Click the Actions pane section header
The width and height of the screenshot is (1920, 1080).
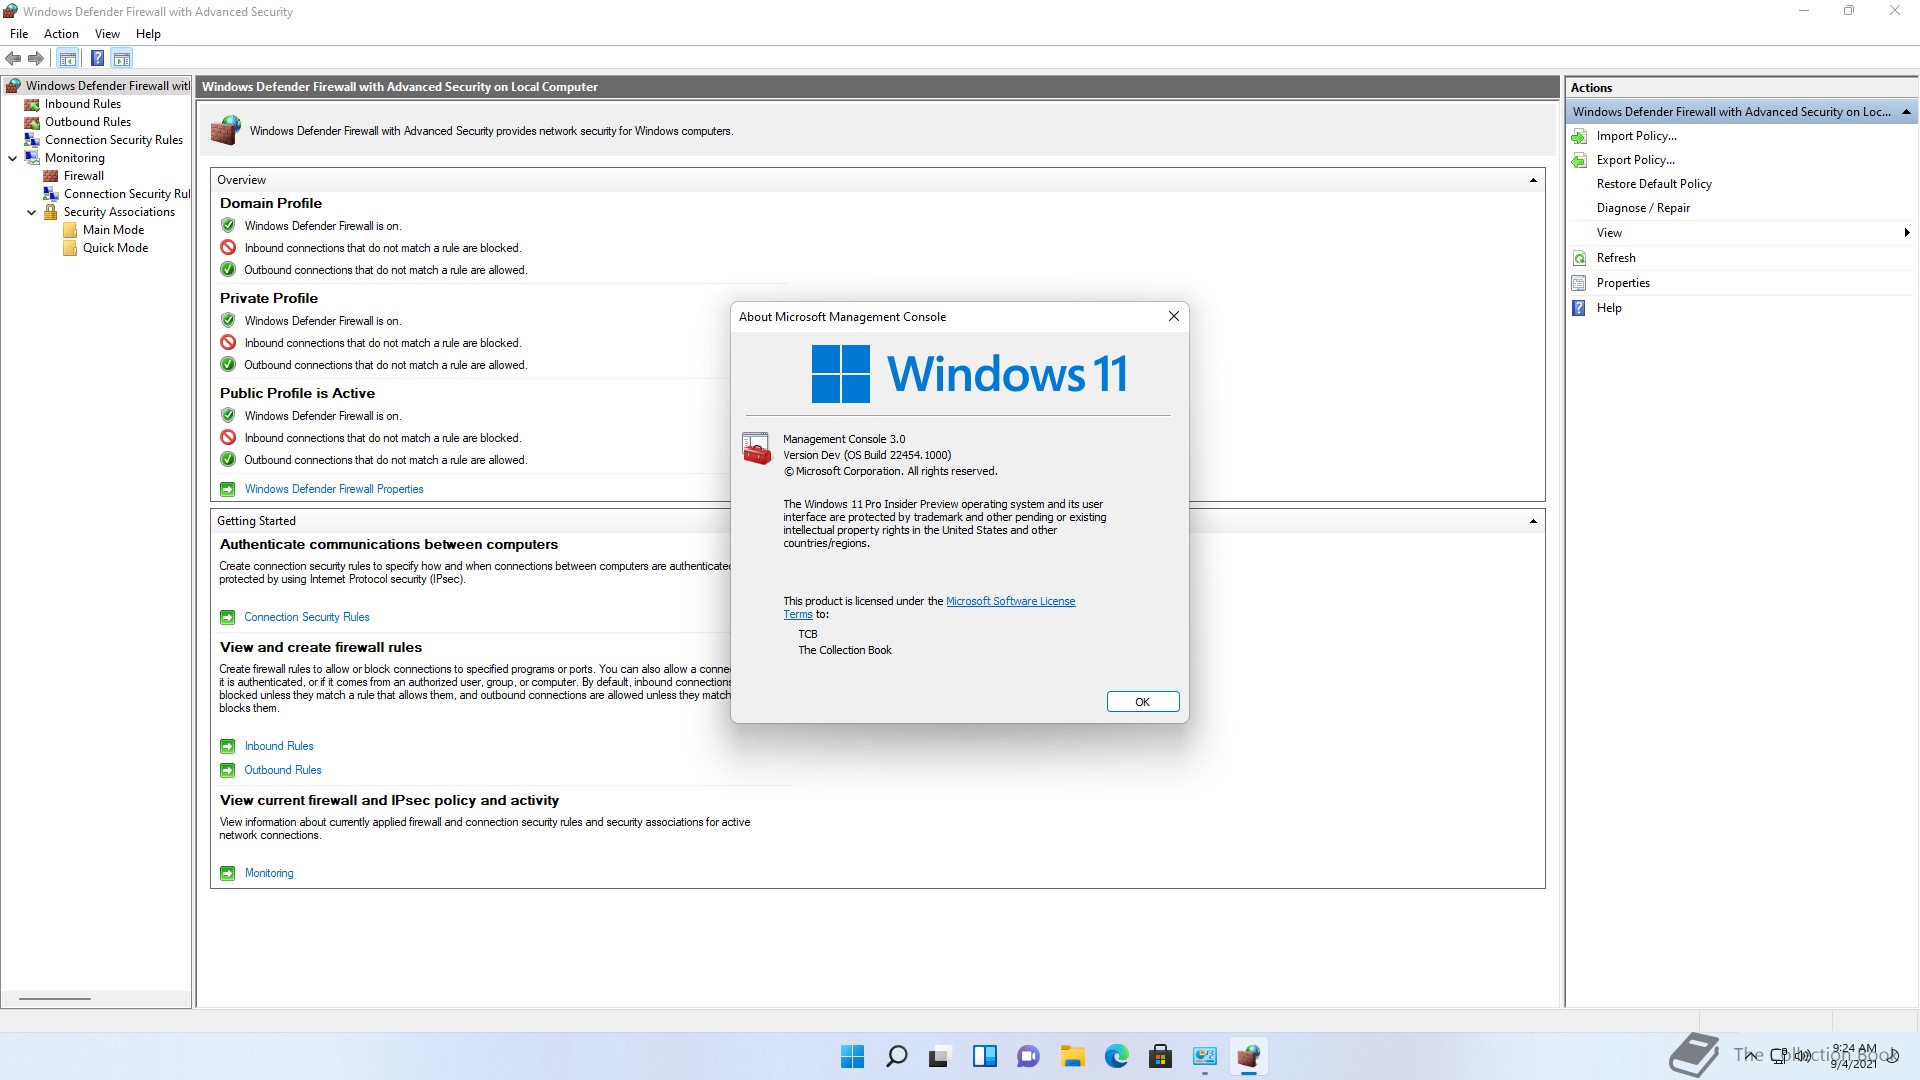1741,112
